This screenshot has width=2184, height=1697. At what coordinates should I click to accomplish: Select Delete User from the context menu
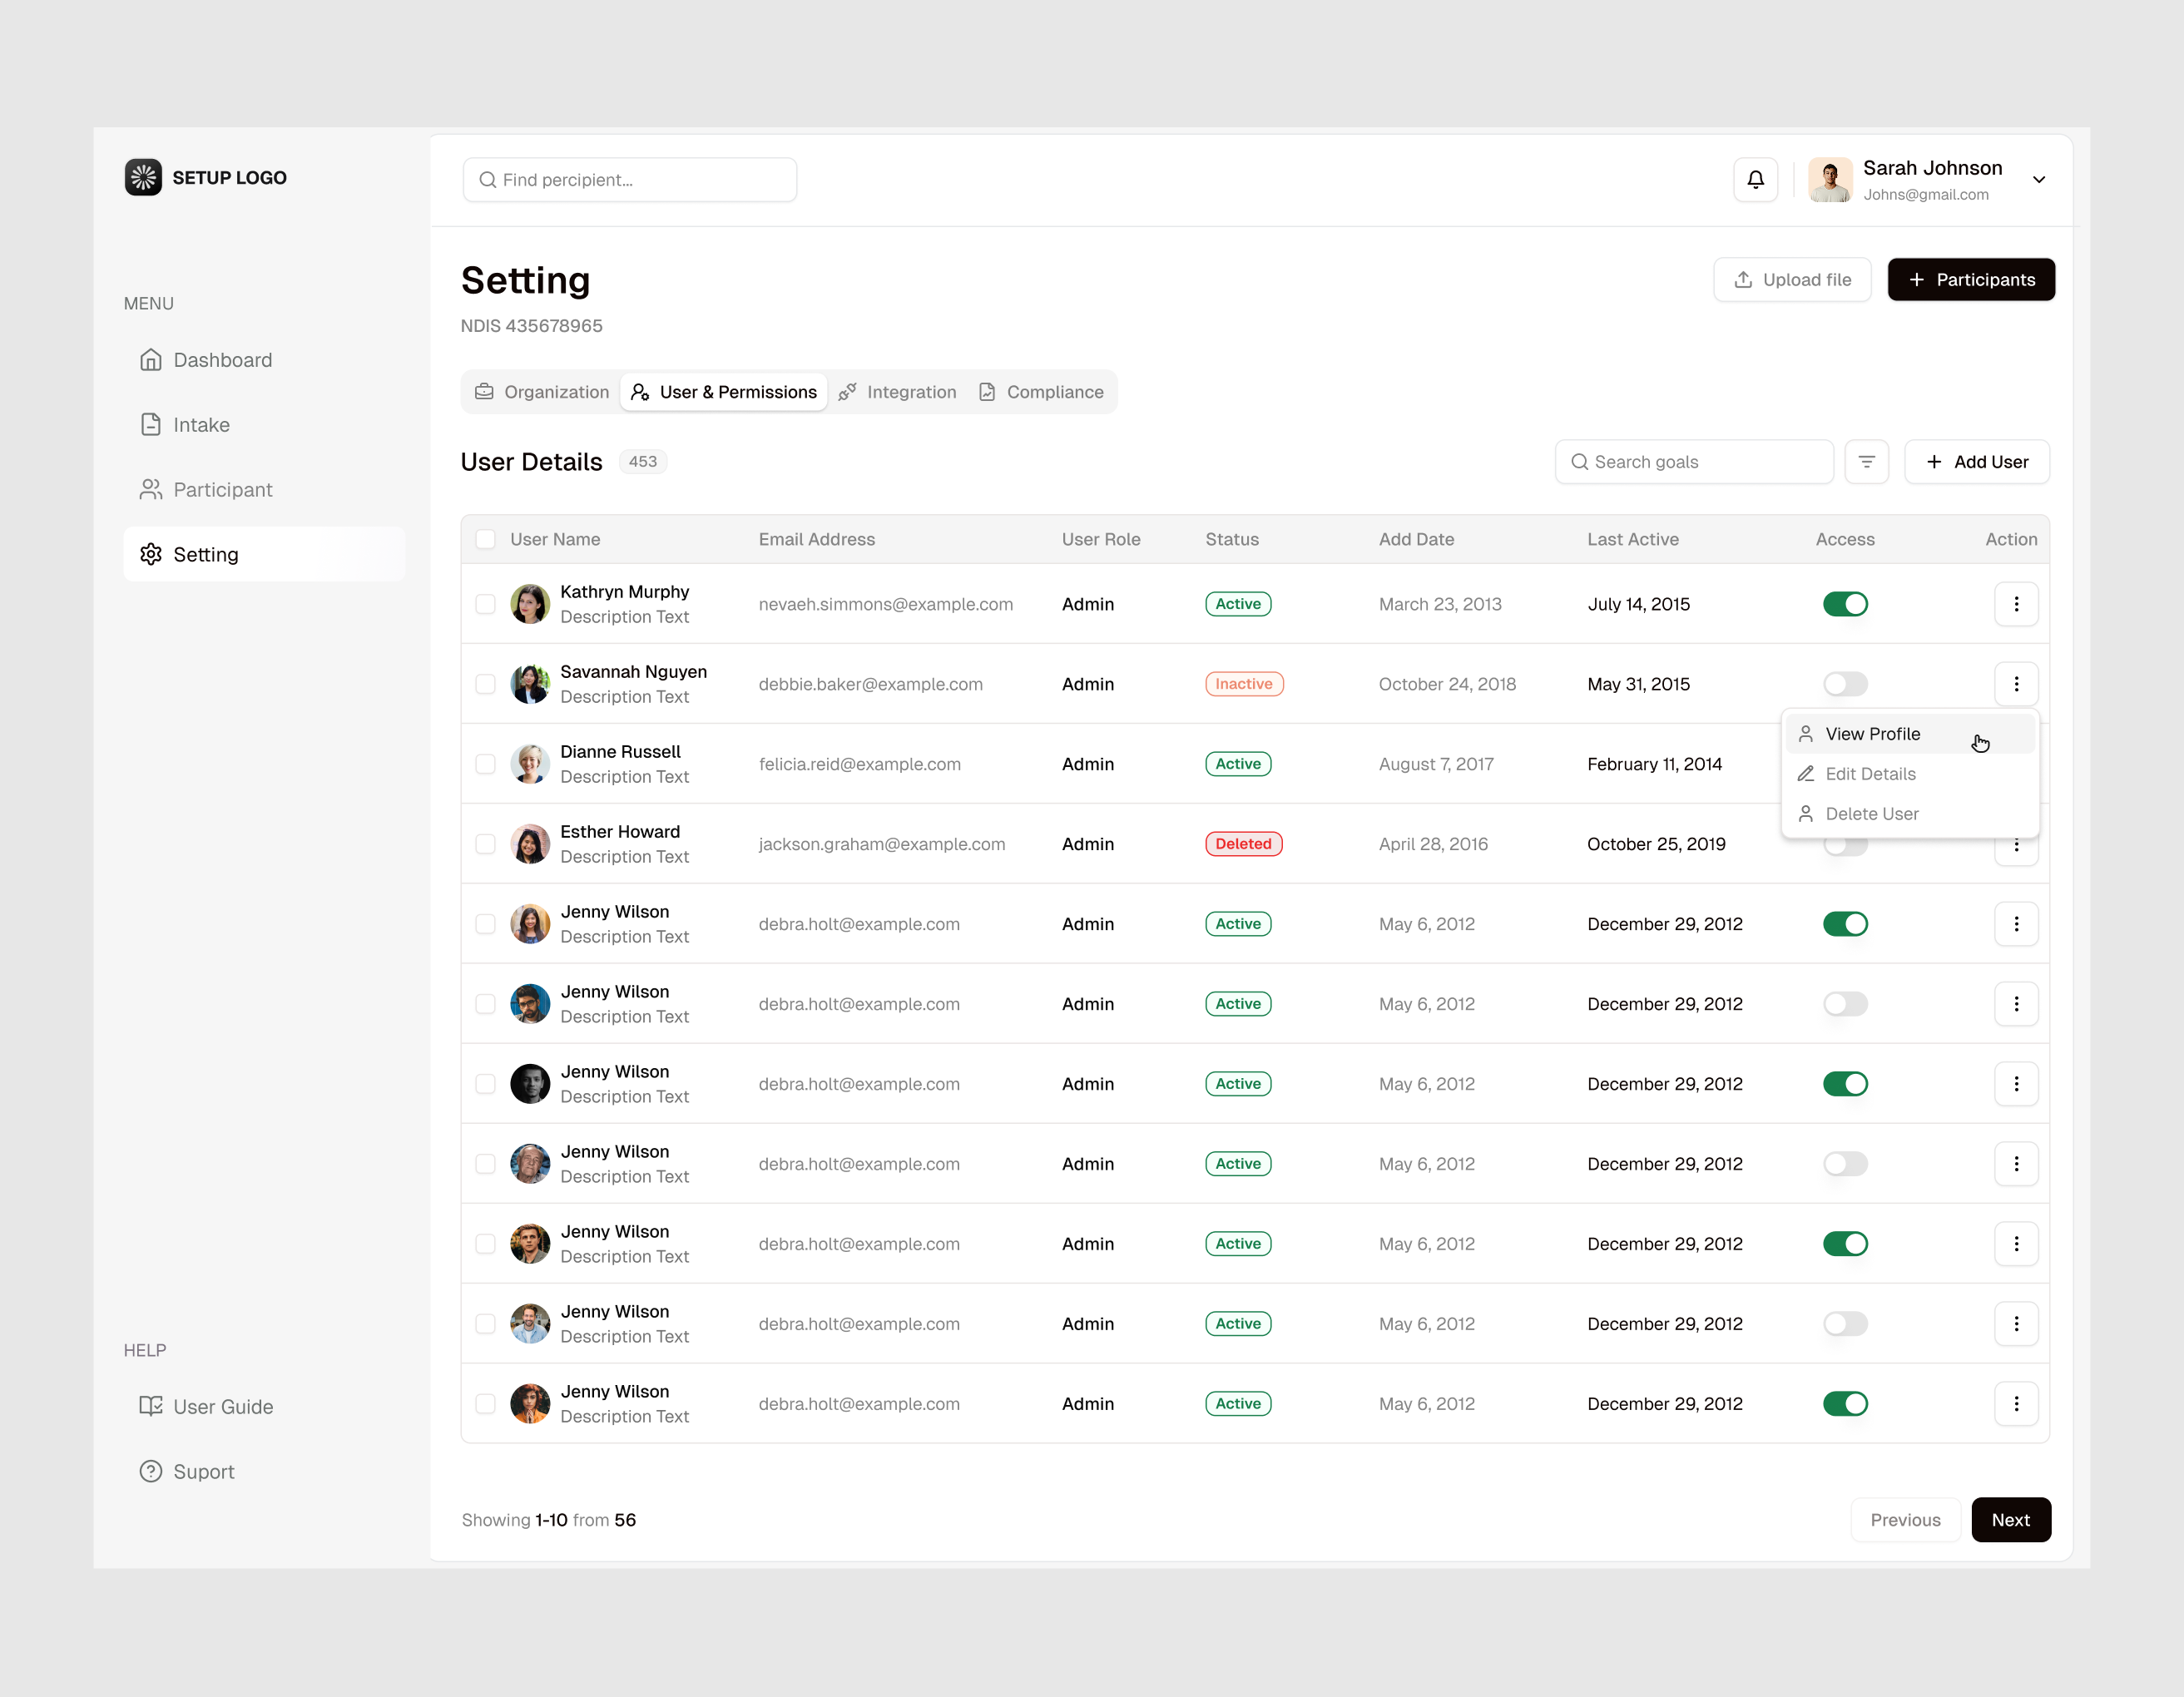(x=1871, y=813)
